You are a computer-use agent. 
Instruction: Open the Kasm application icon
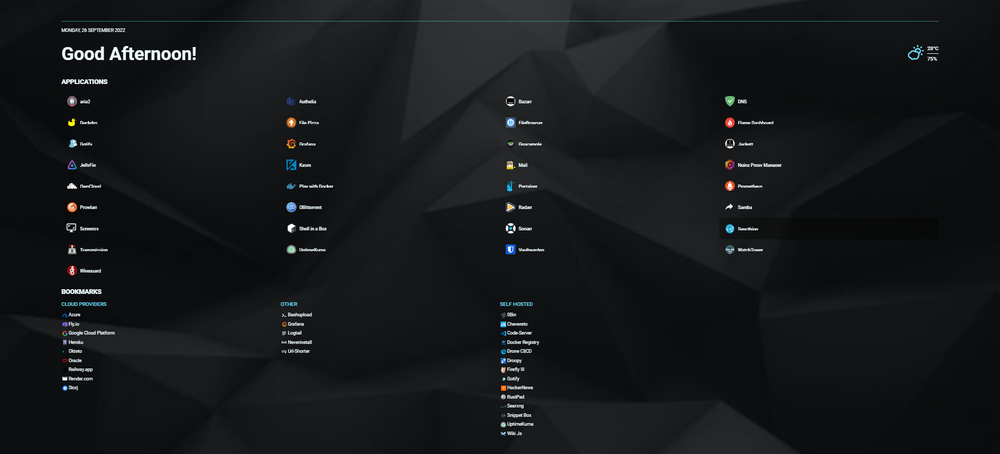(291, 165)
